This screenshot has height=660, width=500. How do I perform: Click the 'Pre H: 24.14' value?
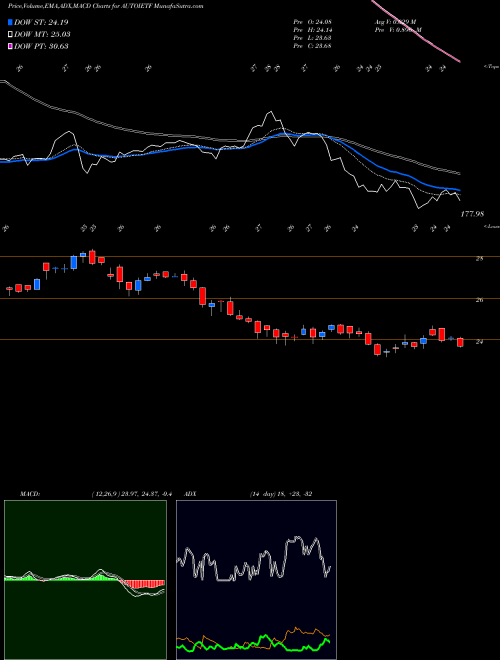(x=312, y=30)
